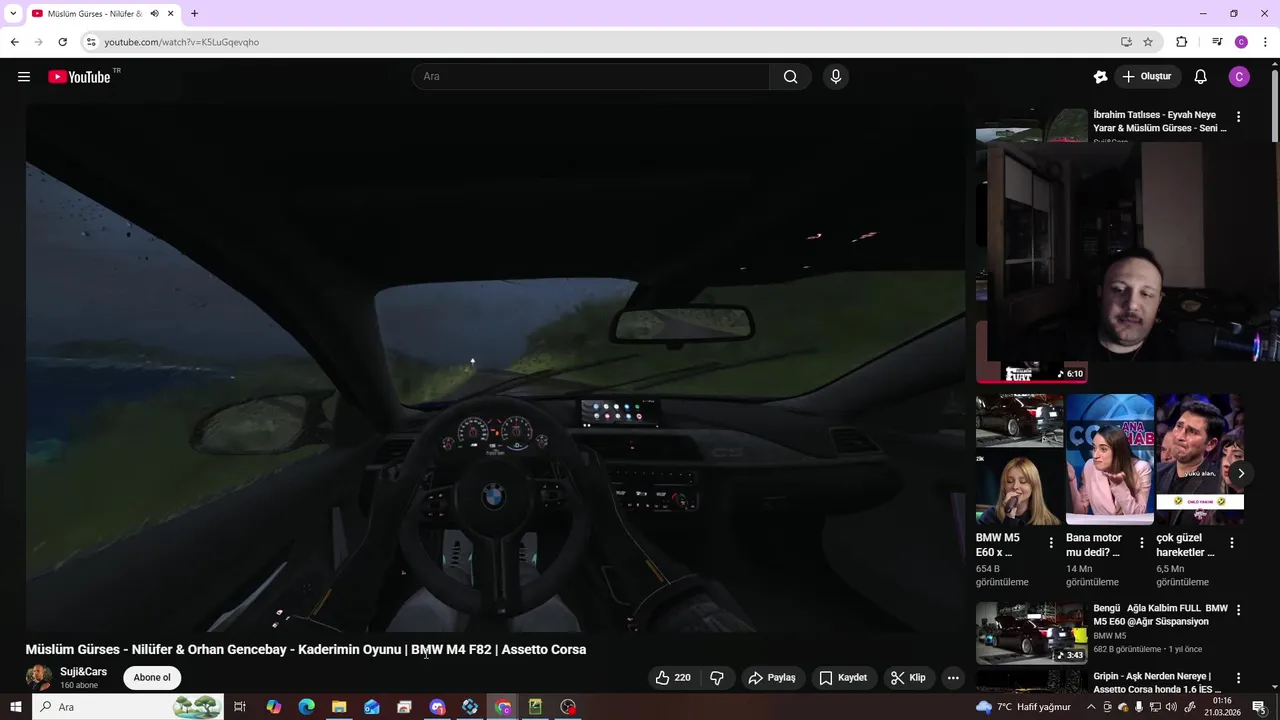1280x720 pixels.
Task: Open the 'Bana motor mu dedi?' short
Action: (1110, 459)
